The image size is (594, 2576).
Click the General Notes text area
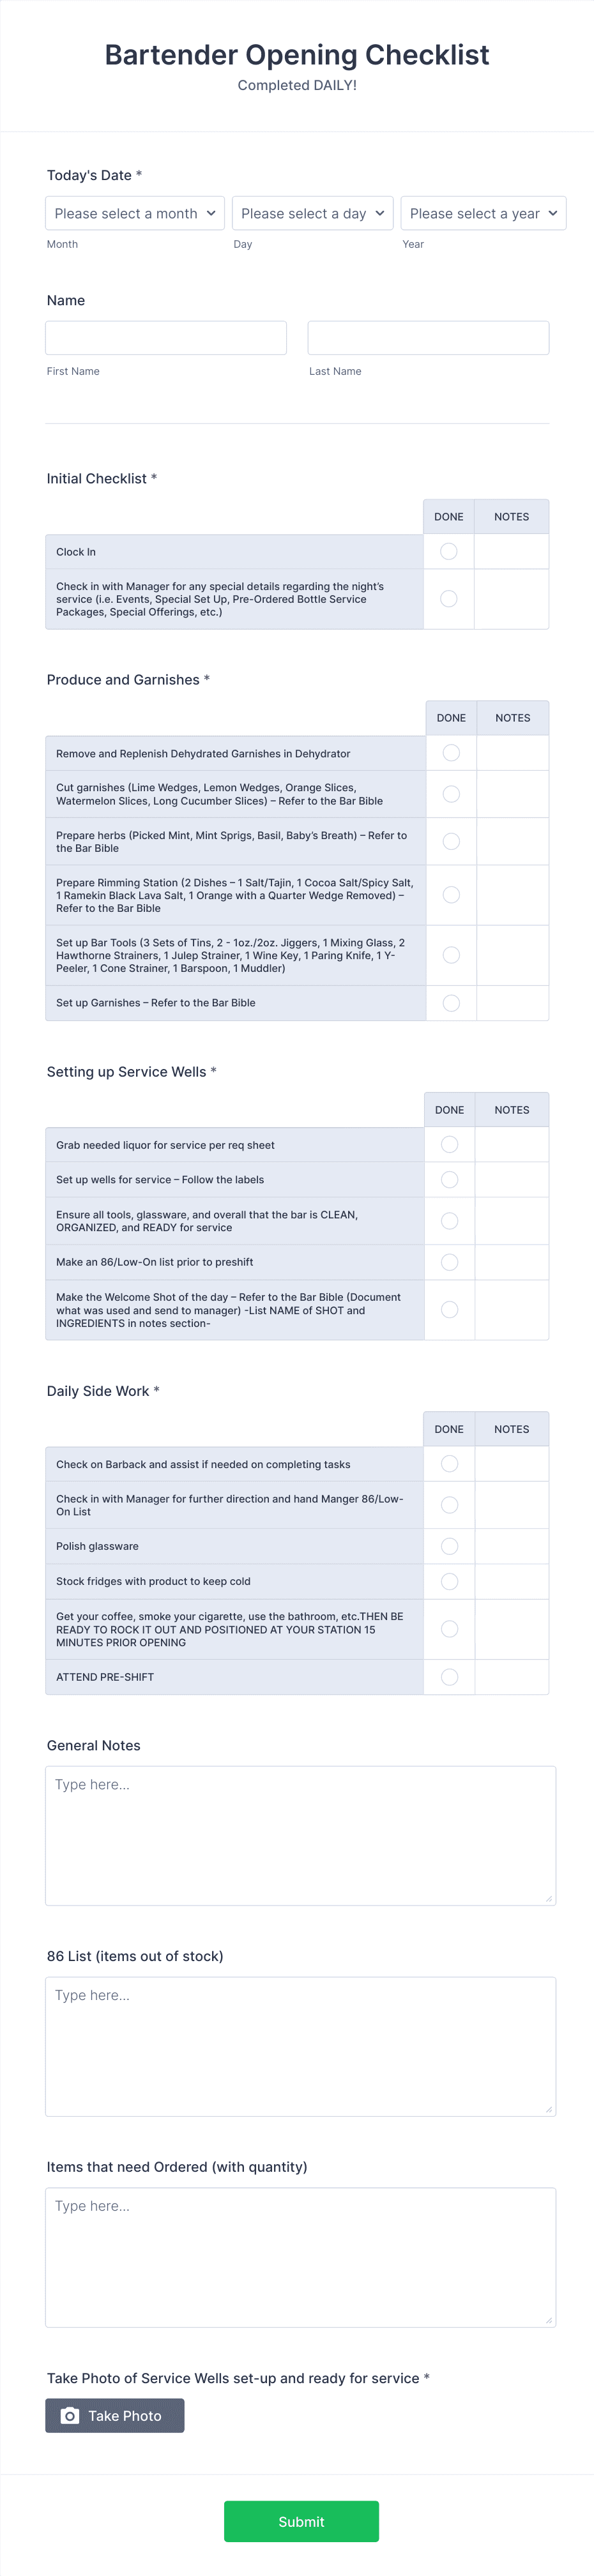pos(300,1835)
